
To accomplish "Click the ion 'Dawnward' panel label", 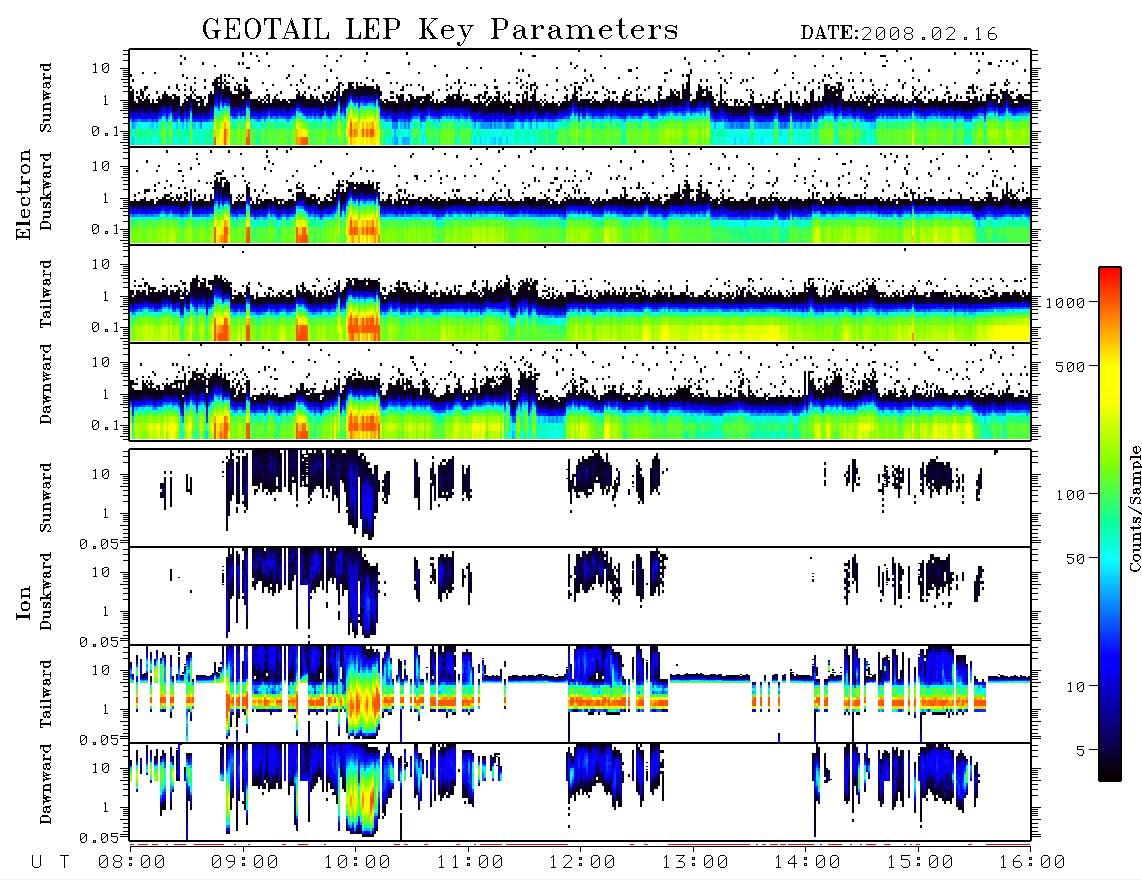I will (46, 783).
